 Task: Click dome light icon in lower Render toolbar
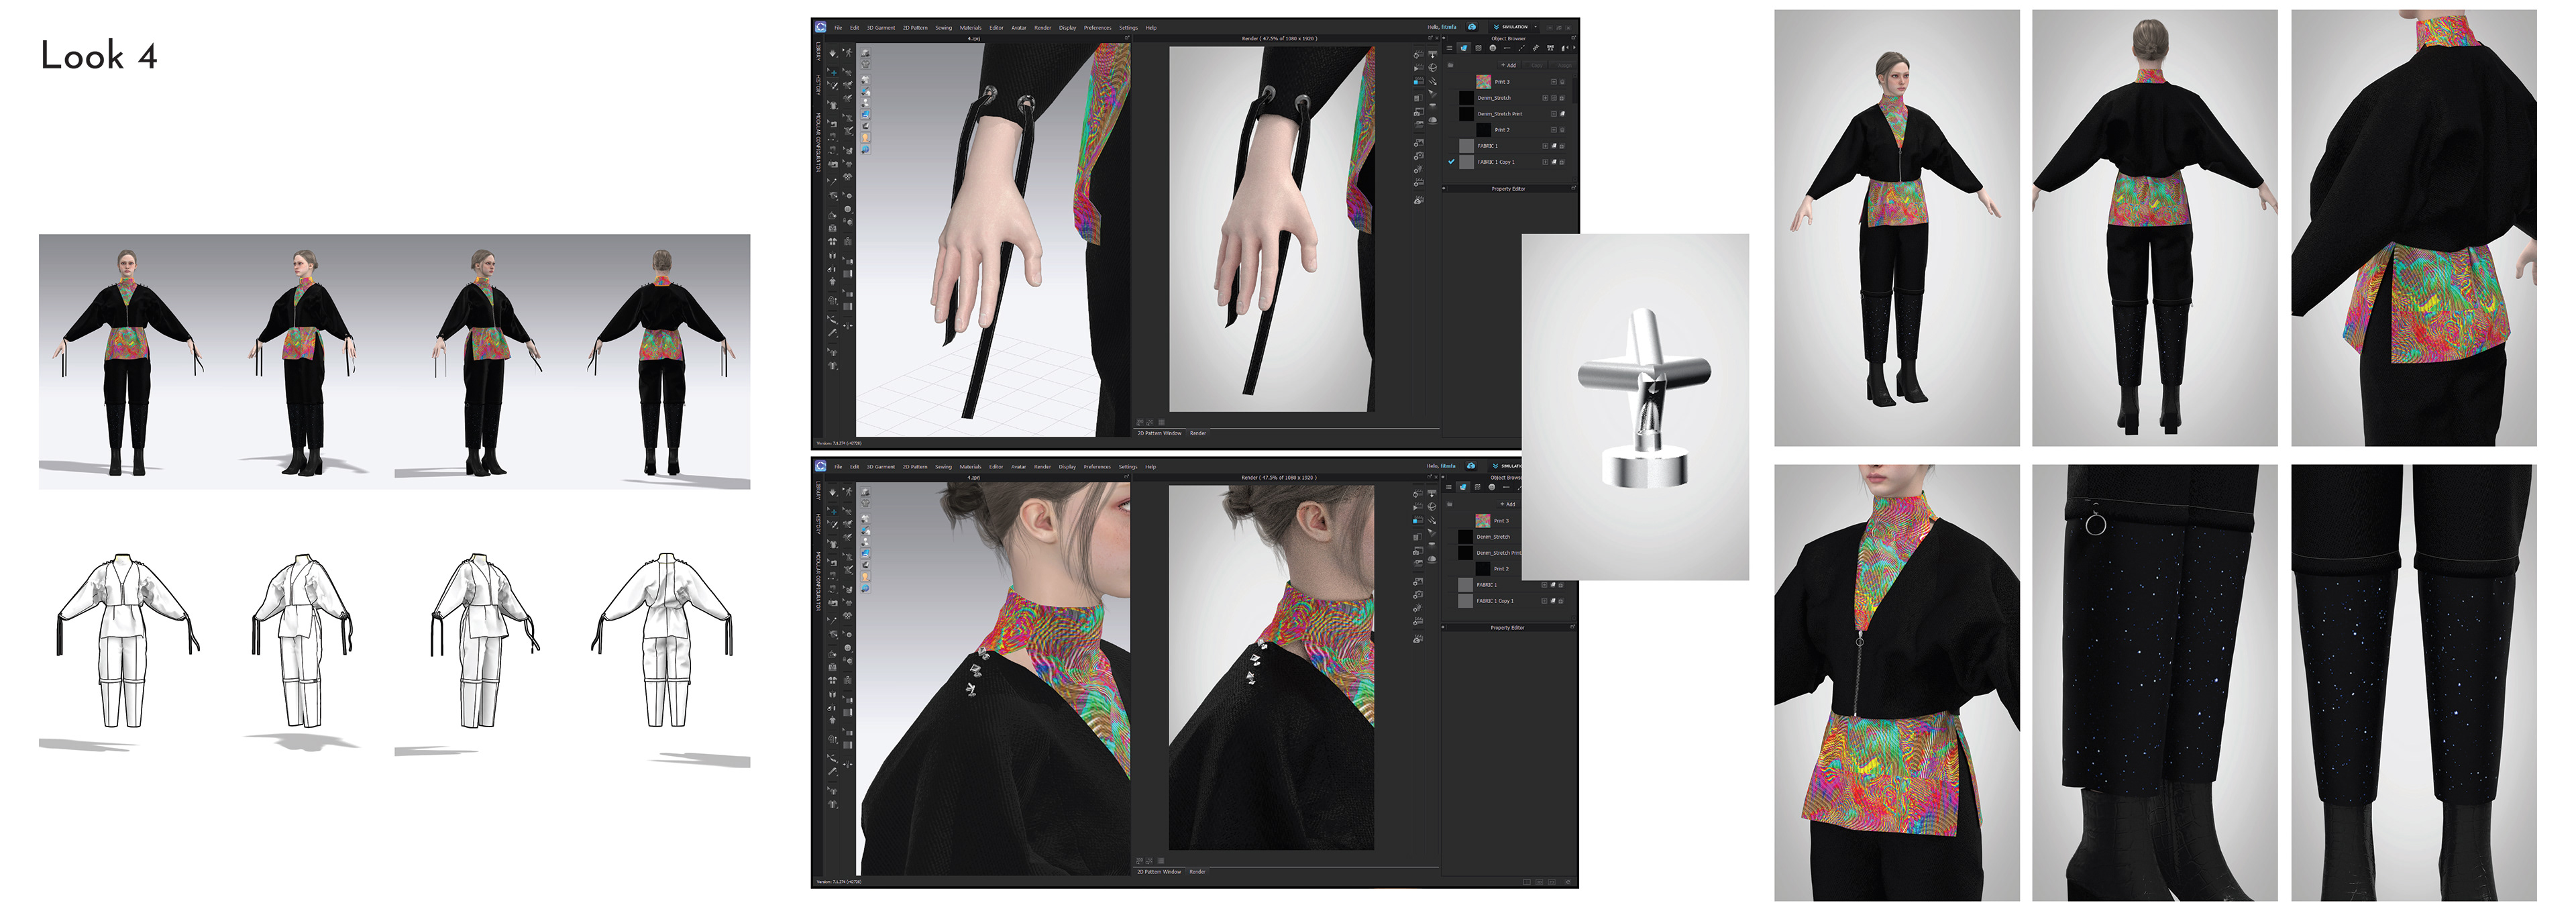click(x=1433, y=559)
